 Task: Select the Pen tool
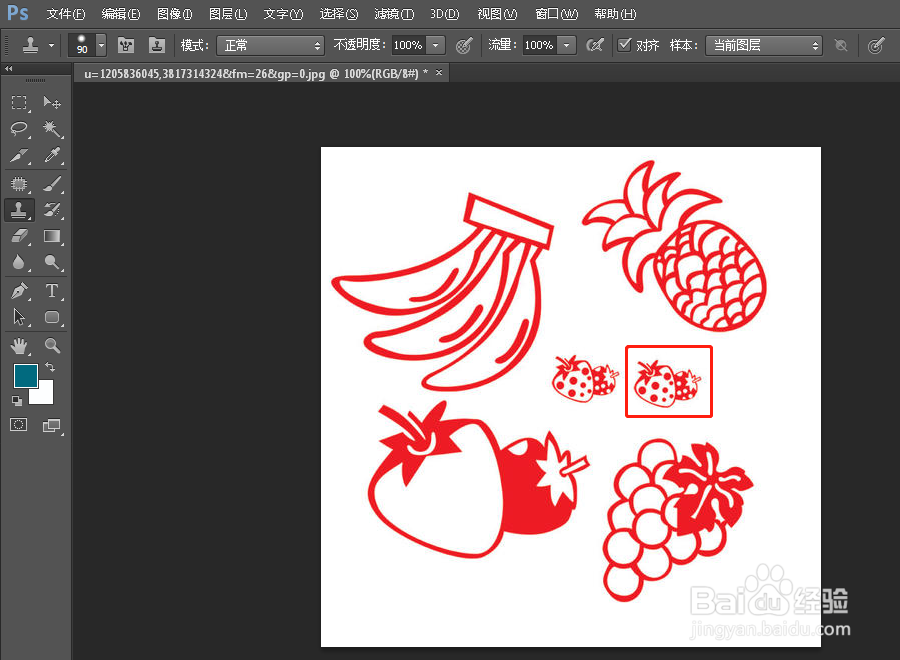pos(19,291)
